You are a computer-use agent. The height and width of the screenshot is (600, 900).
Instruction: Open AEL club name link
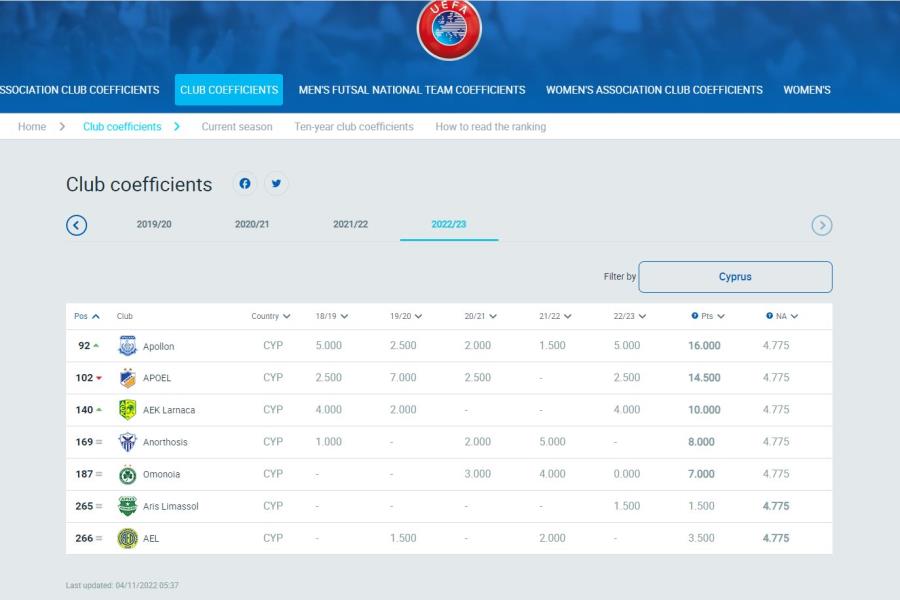pyautogui.click(x=151, y=539)
